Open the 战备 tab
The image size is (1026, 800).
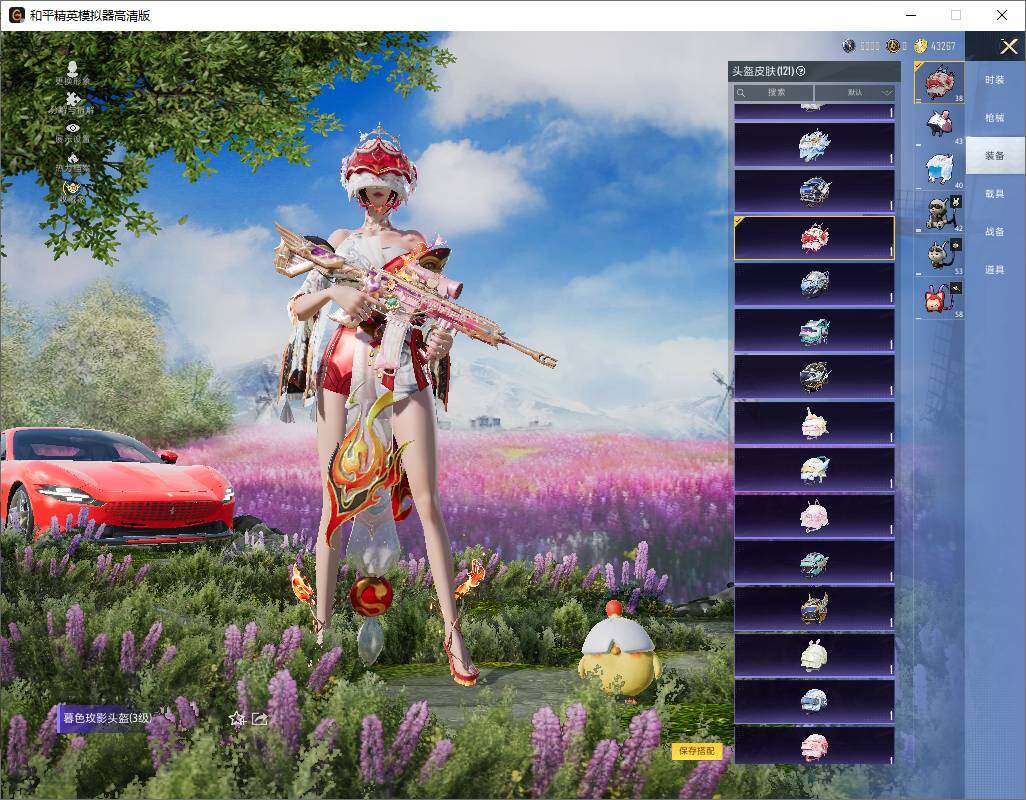tap(995, 232)
